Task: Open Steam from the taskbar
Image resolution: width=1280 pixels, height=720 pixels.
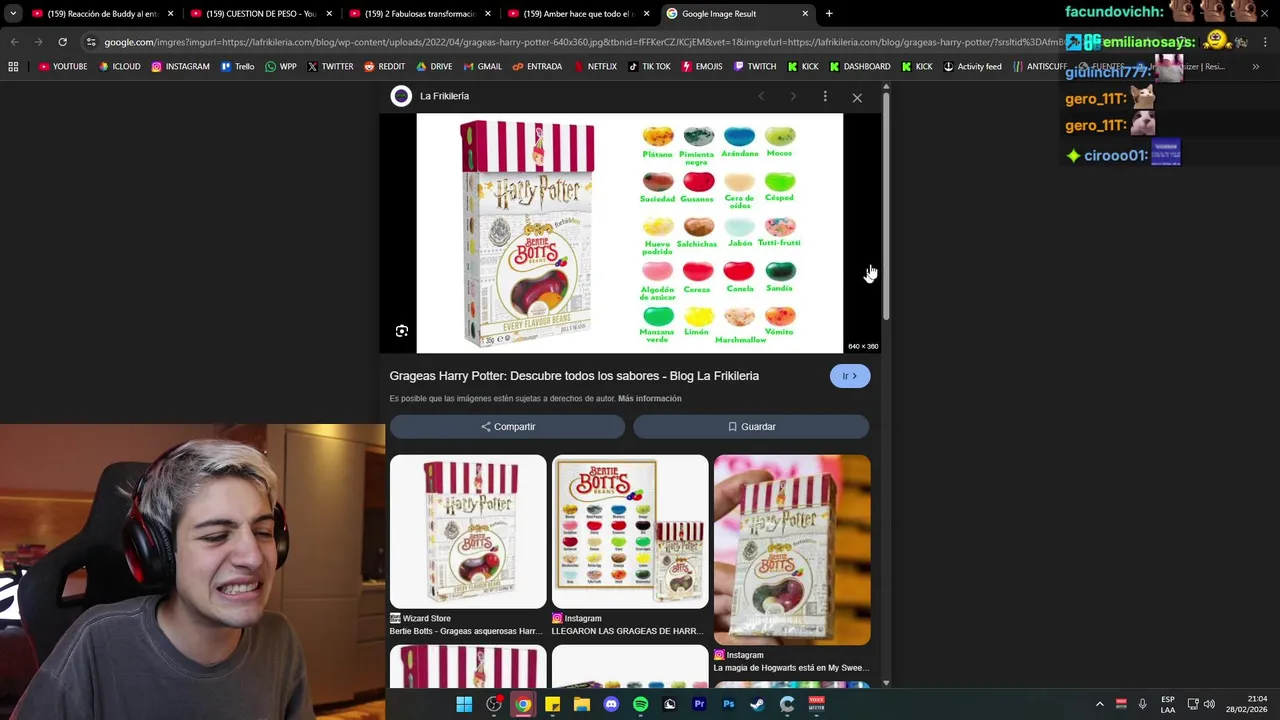Action: point(757,704)
